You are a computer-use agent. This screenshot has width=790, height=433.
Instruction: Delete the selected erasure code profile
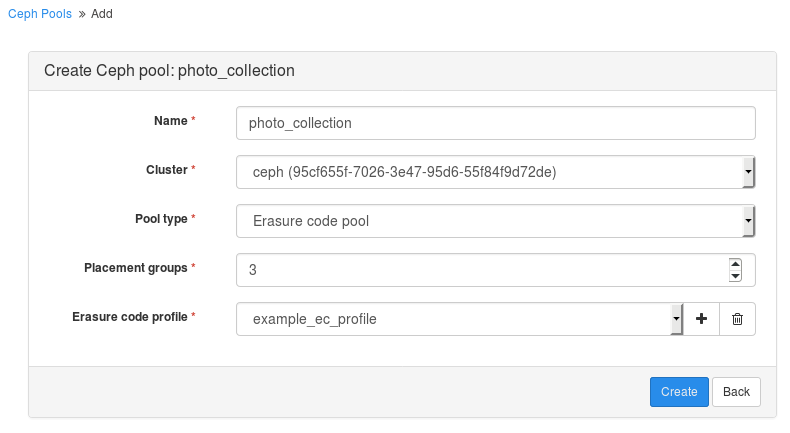(737, 319)
